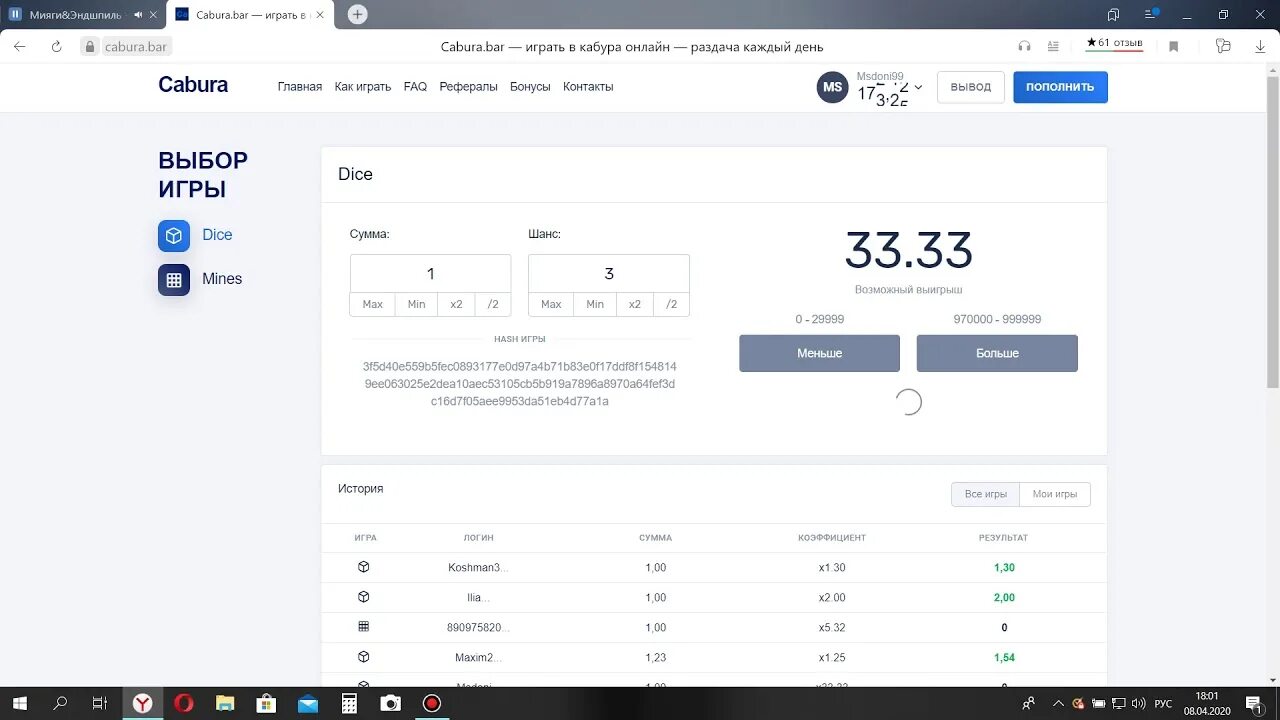Mute the Мияги&Эндшпиль tab sound
Viewport: 1280px width, 720px height.
137,15
